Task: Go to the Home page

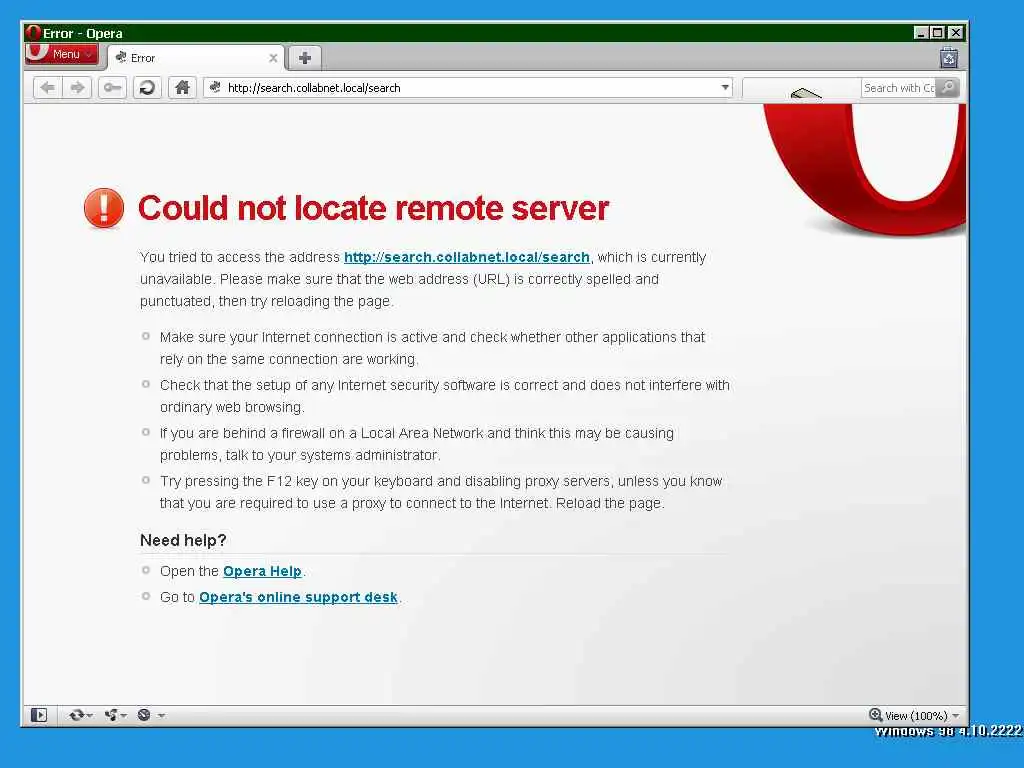Action: point(182,88)
